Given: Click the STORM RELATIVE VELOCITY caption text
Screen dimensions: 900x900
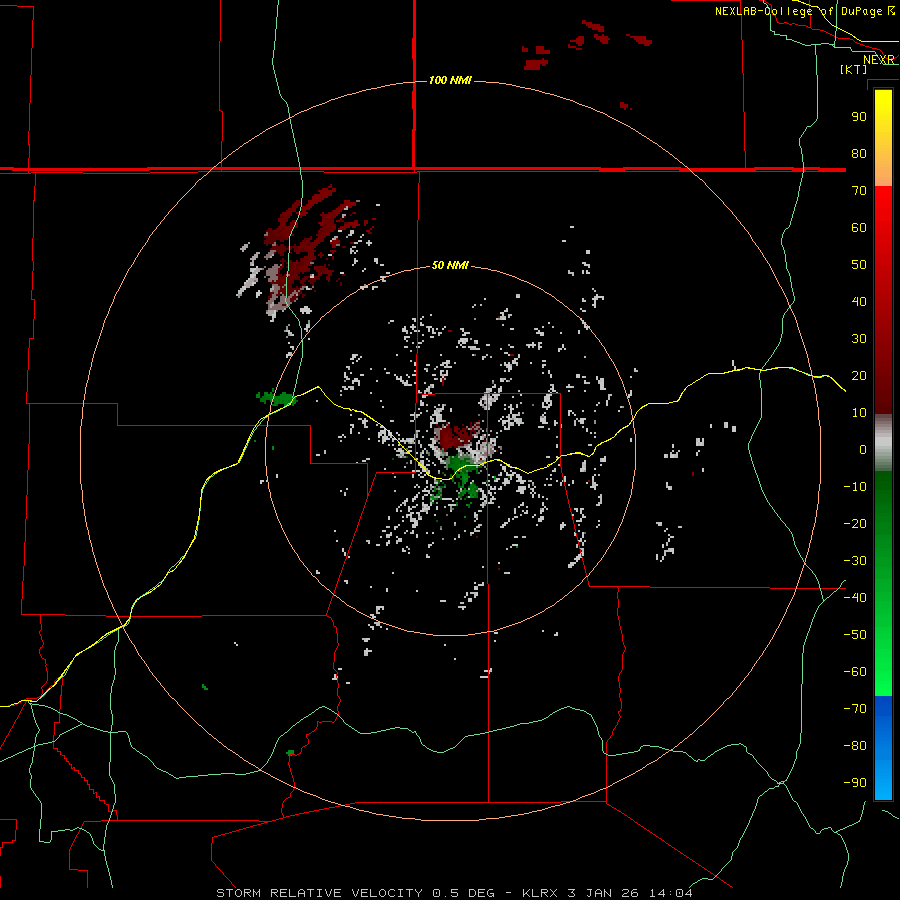Looking at the screenshot, I should [319, 893].
